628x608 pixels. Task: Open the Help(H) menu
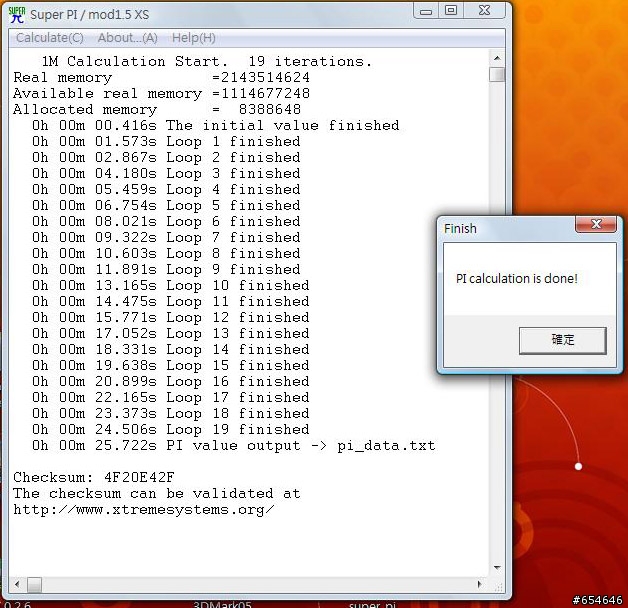tap(193, 38)
